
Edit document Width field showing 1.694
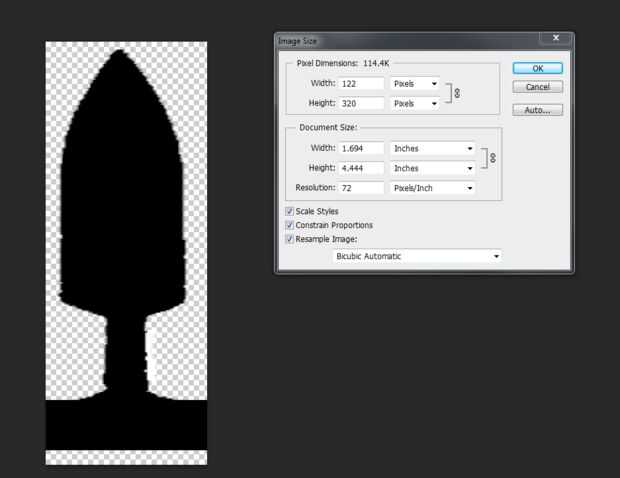[x=361, y=148]
